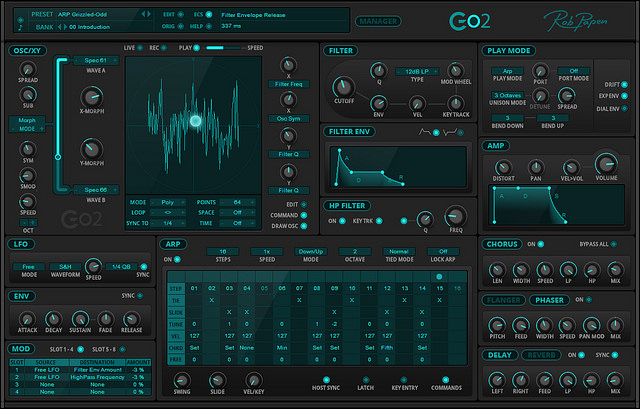Enable Bypass All effects

pyautogui.click(x=613, y=244)
